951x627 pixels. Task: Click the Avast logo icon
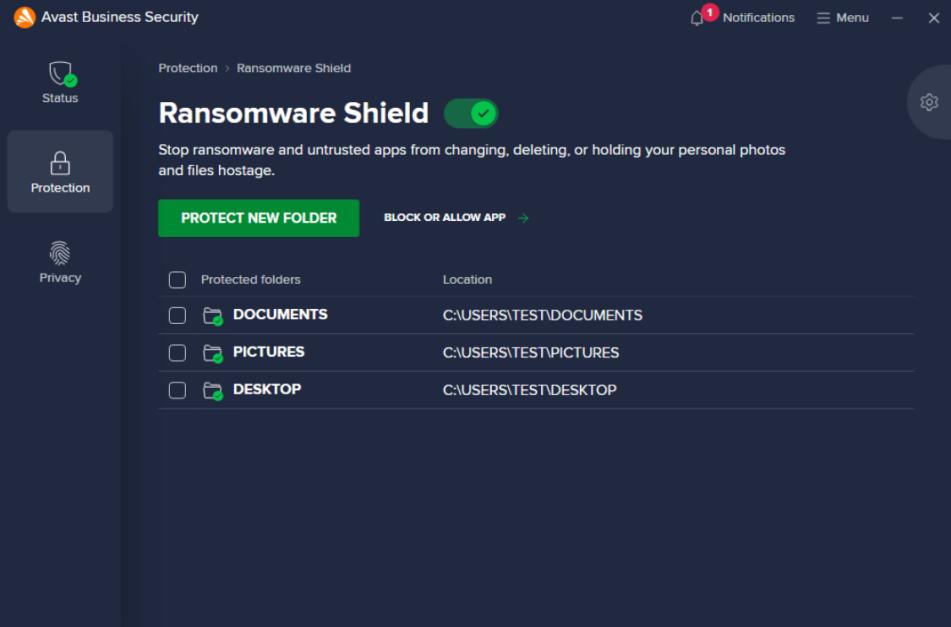(24, 17)
